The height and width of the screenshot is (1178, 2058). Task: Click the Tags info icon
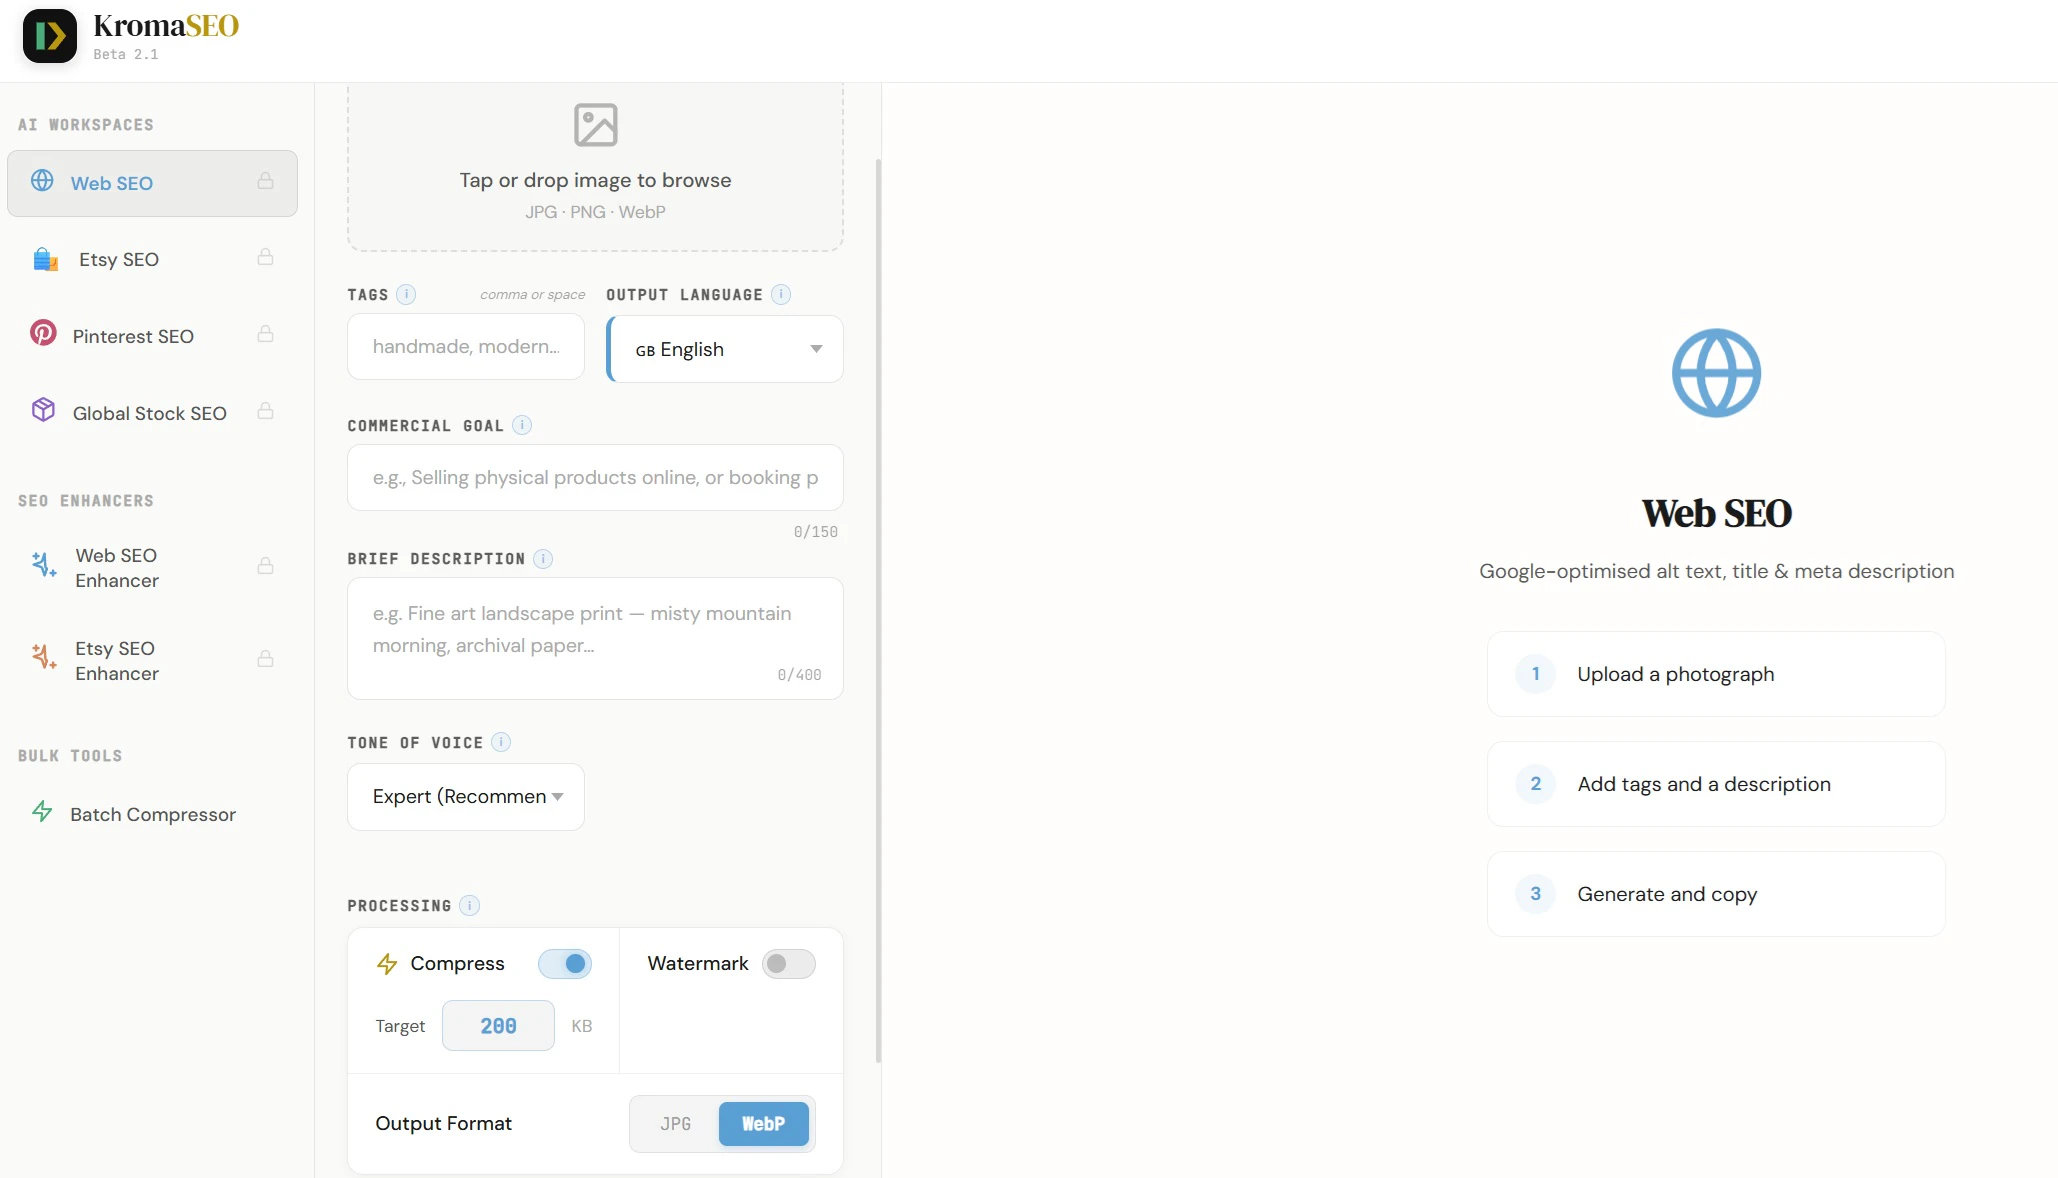pos(406,294)
